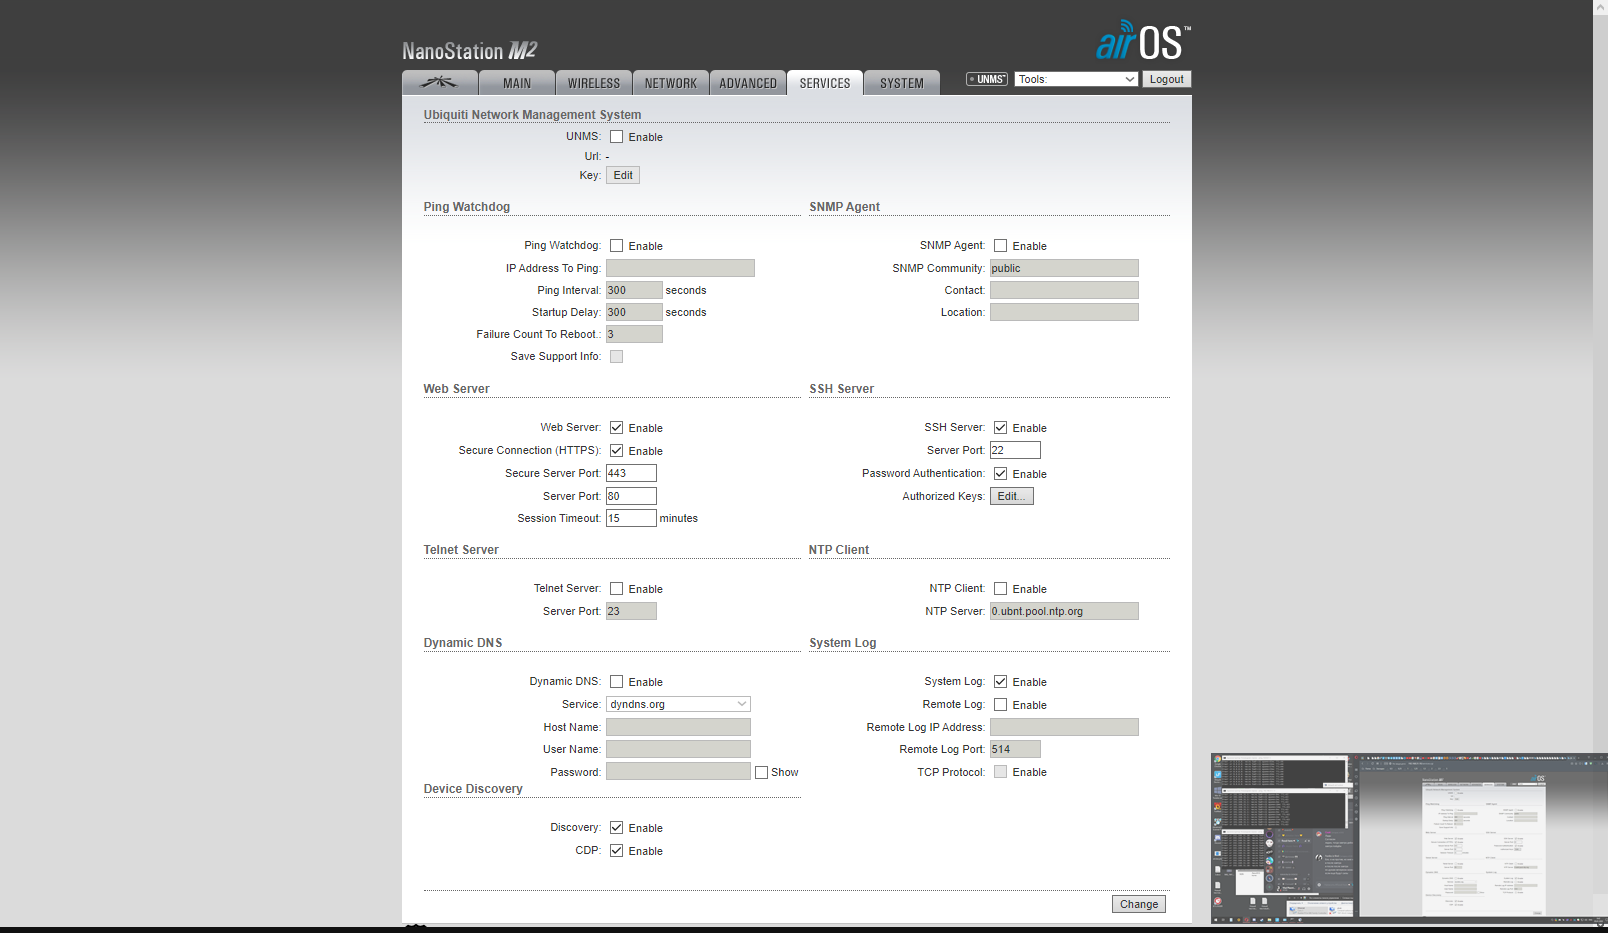Click the Remote Log Port field
The height and width of the screenshot is (933, 1608).
pyautogui.click(x=1015, y=749)
